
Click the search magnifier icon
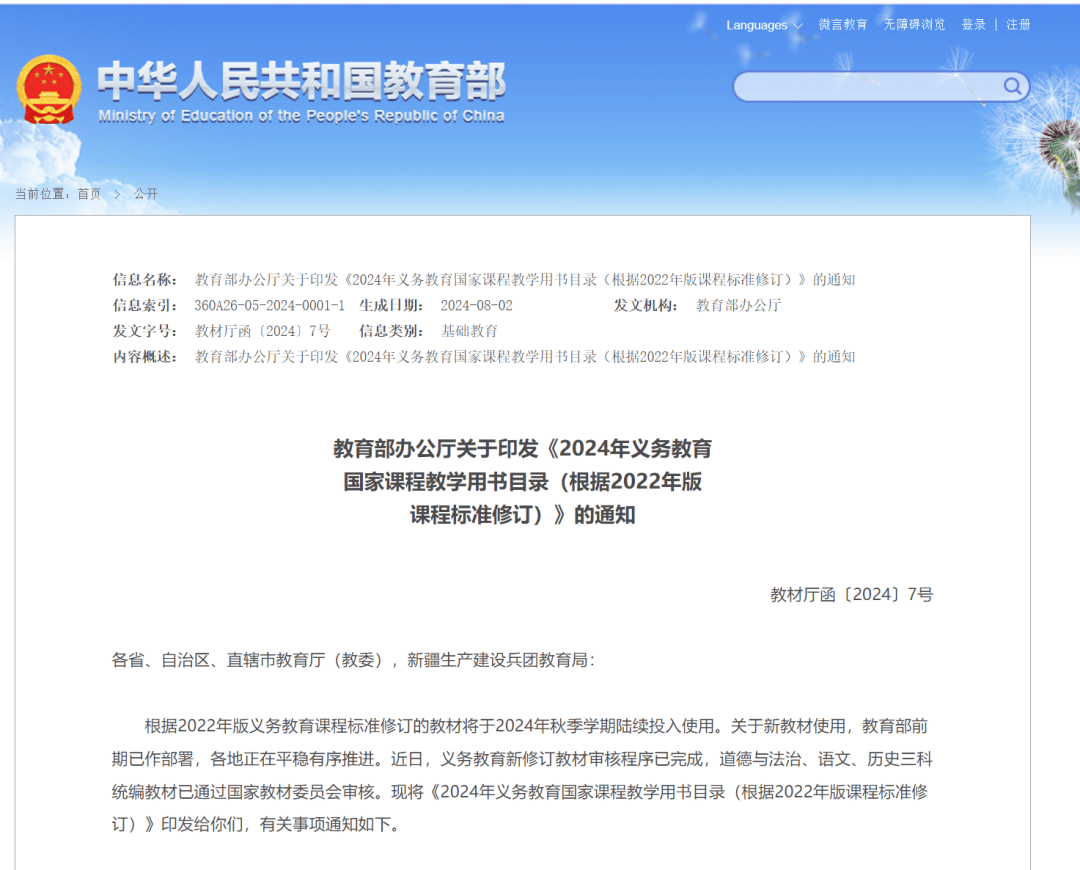[x=1014, y=87]
